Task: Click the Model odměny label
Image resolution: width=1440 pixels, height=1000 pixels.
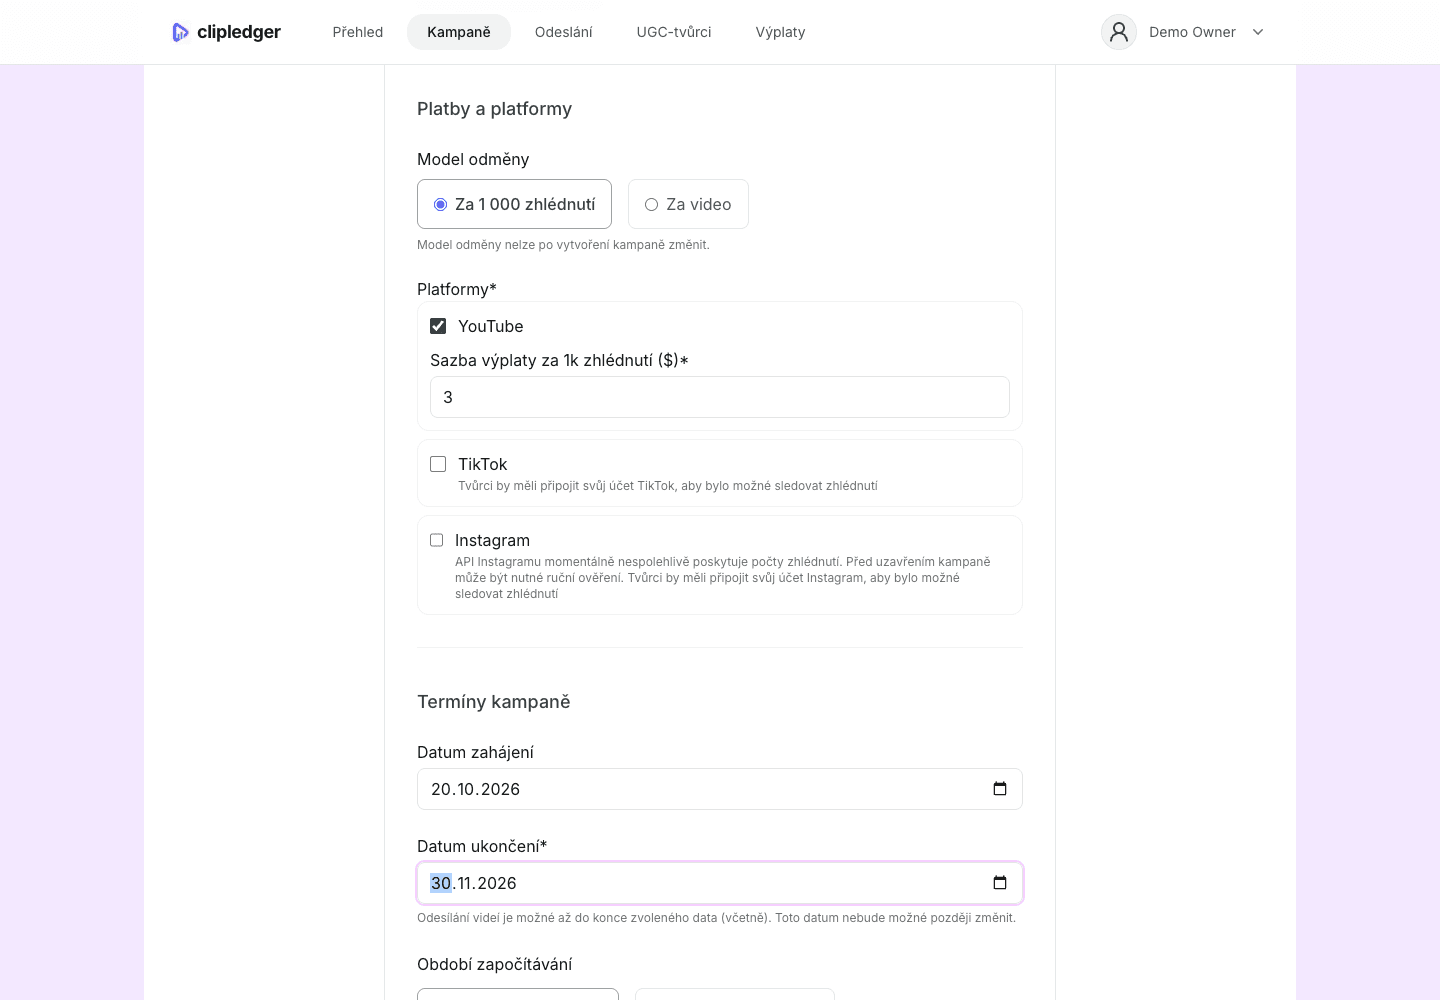Action: 473,159
